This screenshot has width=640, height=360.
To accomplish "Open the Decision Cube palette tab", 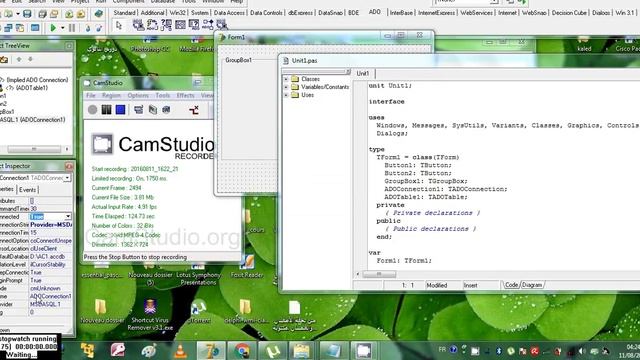I will click(569, 13).
